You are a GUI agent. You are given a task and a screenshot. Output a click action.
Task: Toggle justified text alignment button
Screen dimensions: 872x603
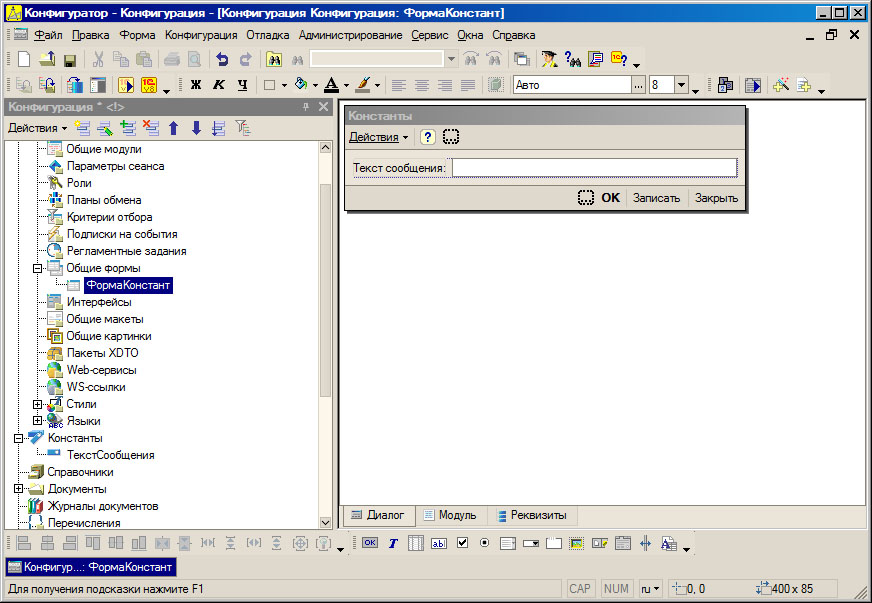coord(468,85)
